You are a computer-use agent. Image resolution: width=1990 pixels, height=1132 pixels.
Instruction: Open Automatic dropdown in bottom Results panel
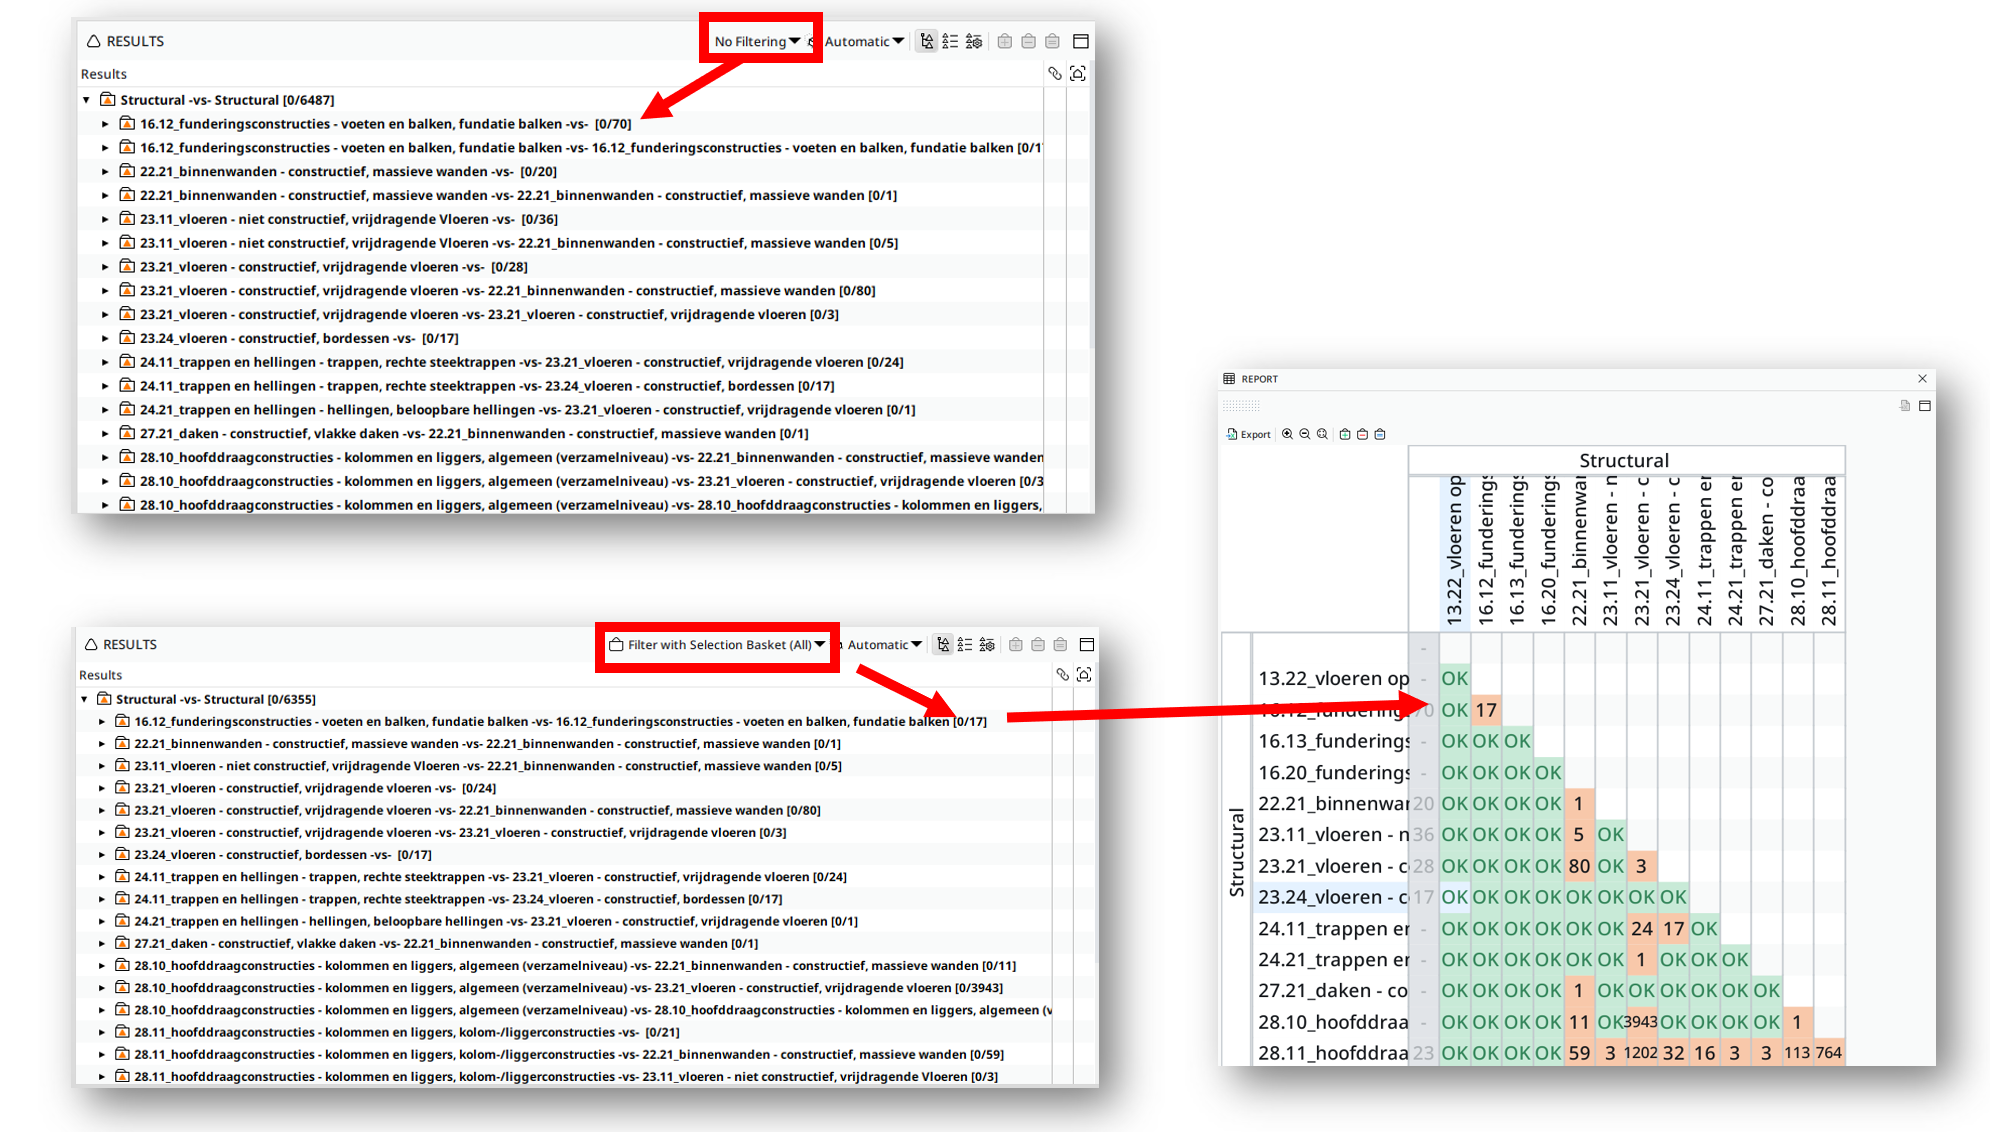coord(884,645)
